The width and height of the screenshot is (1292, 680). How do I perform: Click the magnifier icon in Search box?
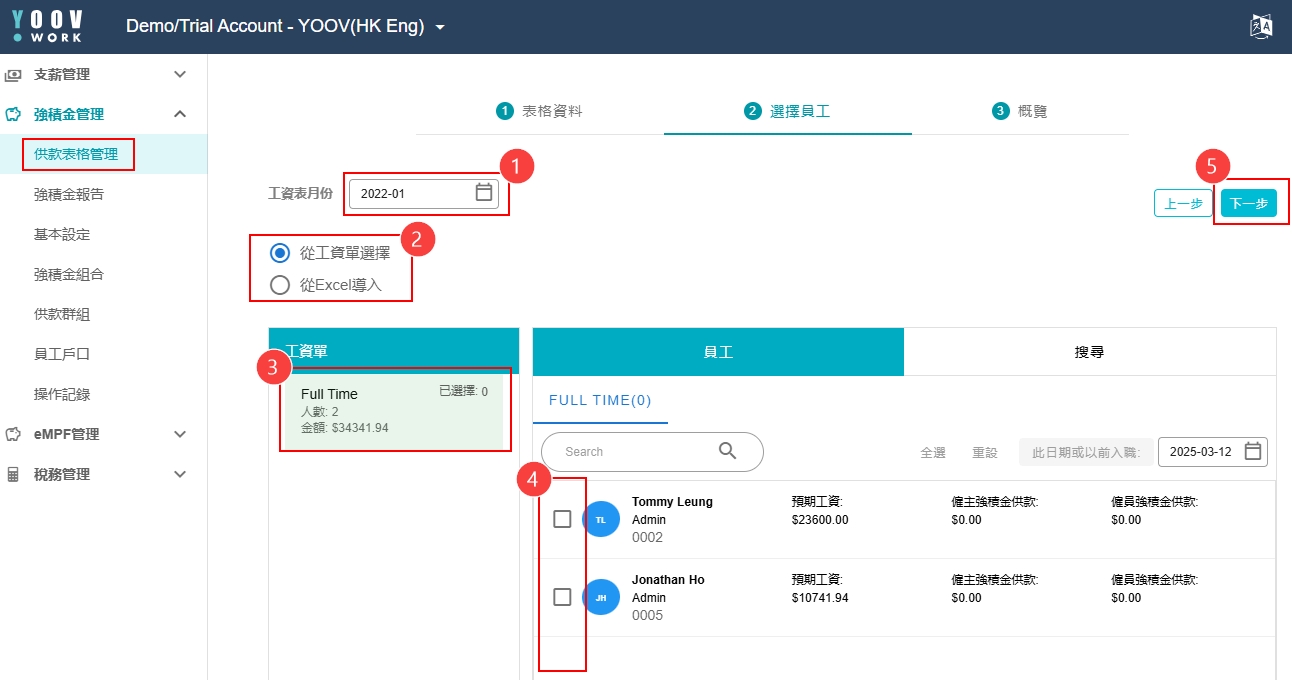(728, 451)
